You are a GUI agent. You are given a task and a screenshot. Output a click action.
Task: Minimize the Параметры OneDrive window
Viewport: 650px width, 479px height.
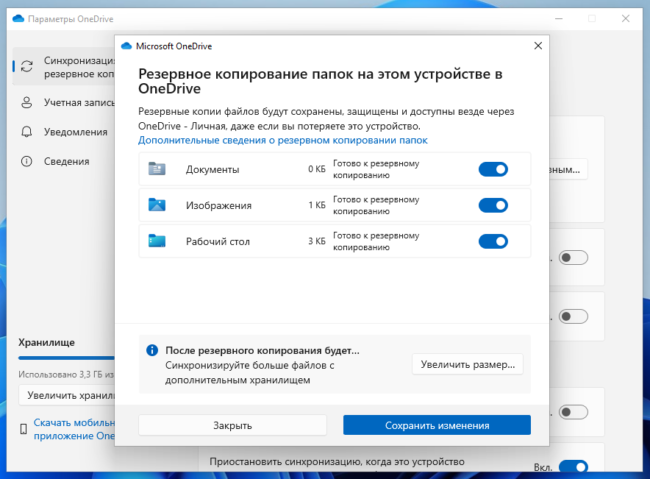coord(559,19)
